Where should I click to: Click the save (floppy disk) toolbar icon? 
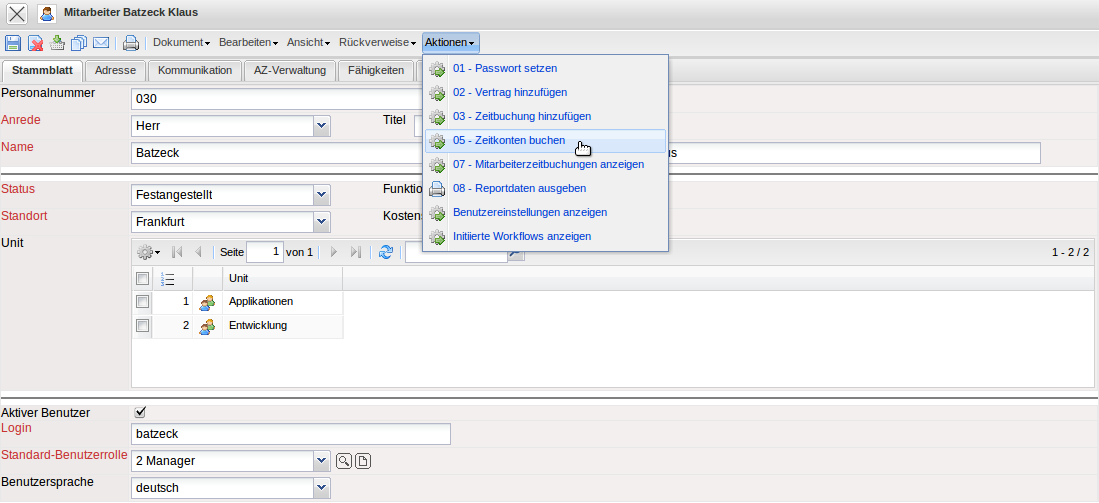click(x=13, y=43)
